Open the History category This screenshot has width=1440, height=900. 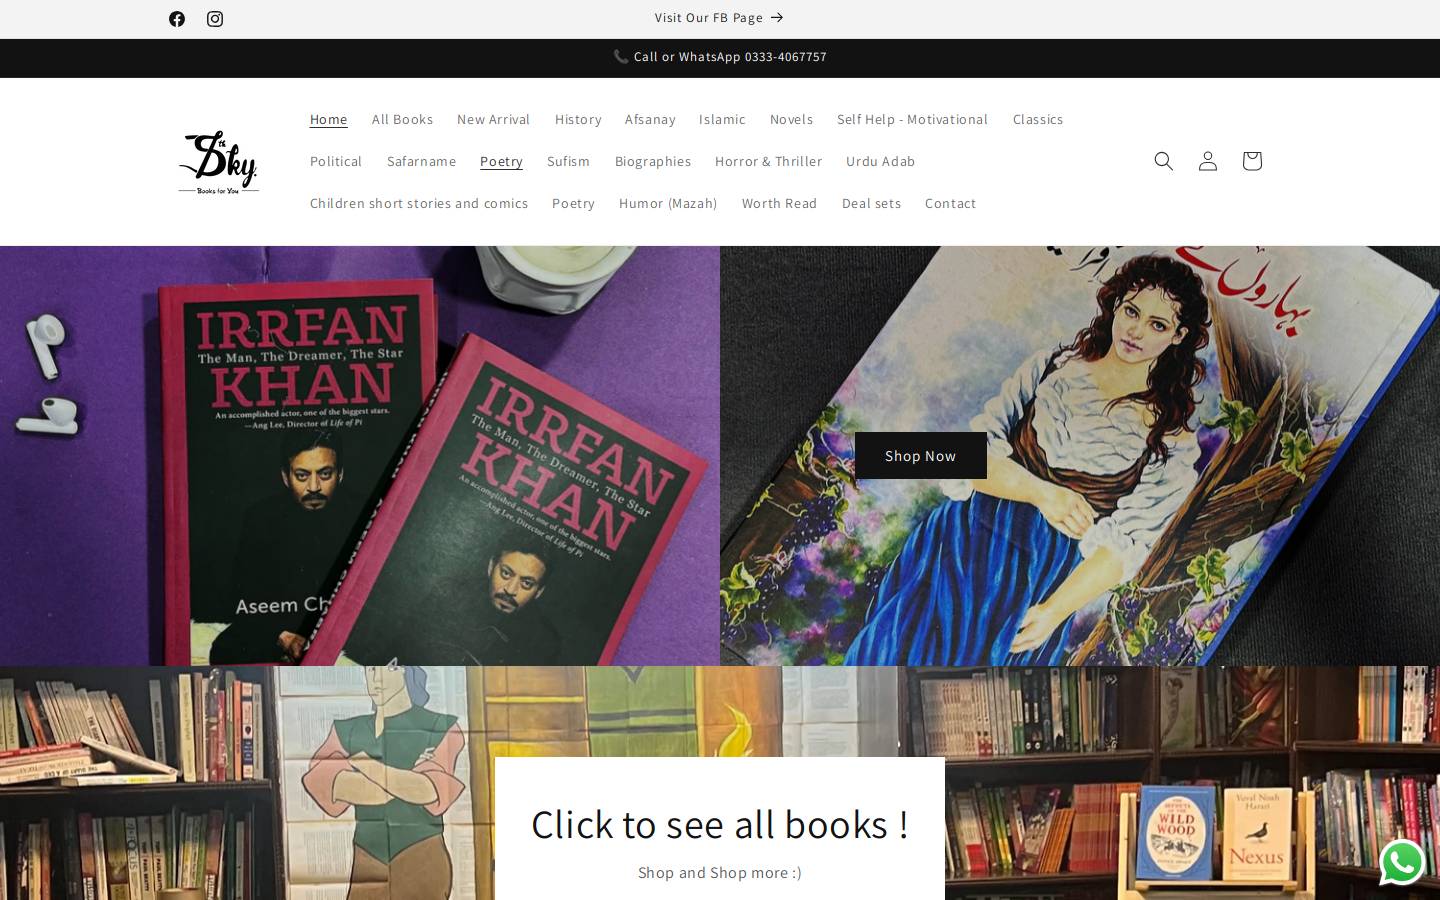pyautogui.click(x=578, y=119)
